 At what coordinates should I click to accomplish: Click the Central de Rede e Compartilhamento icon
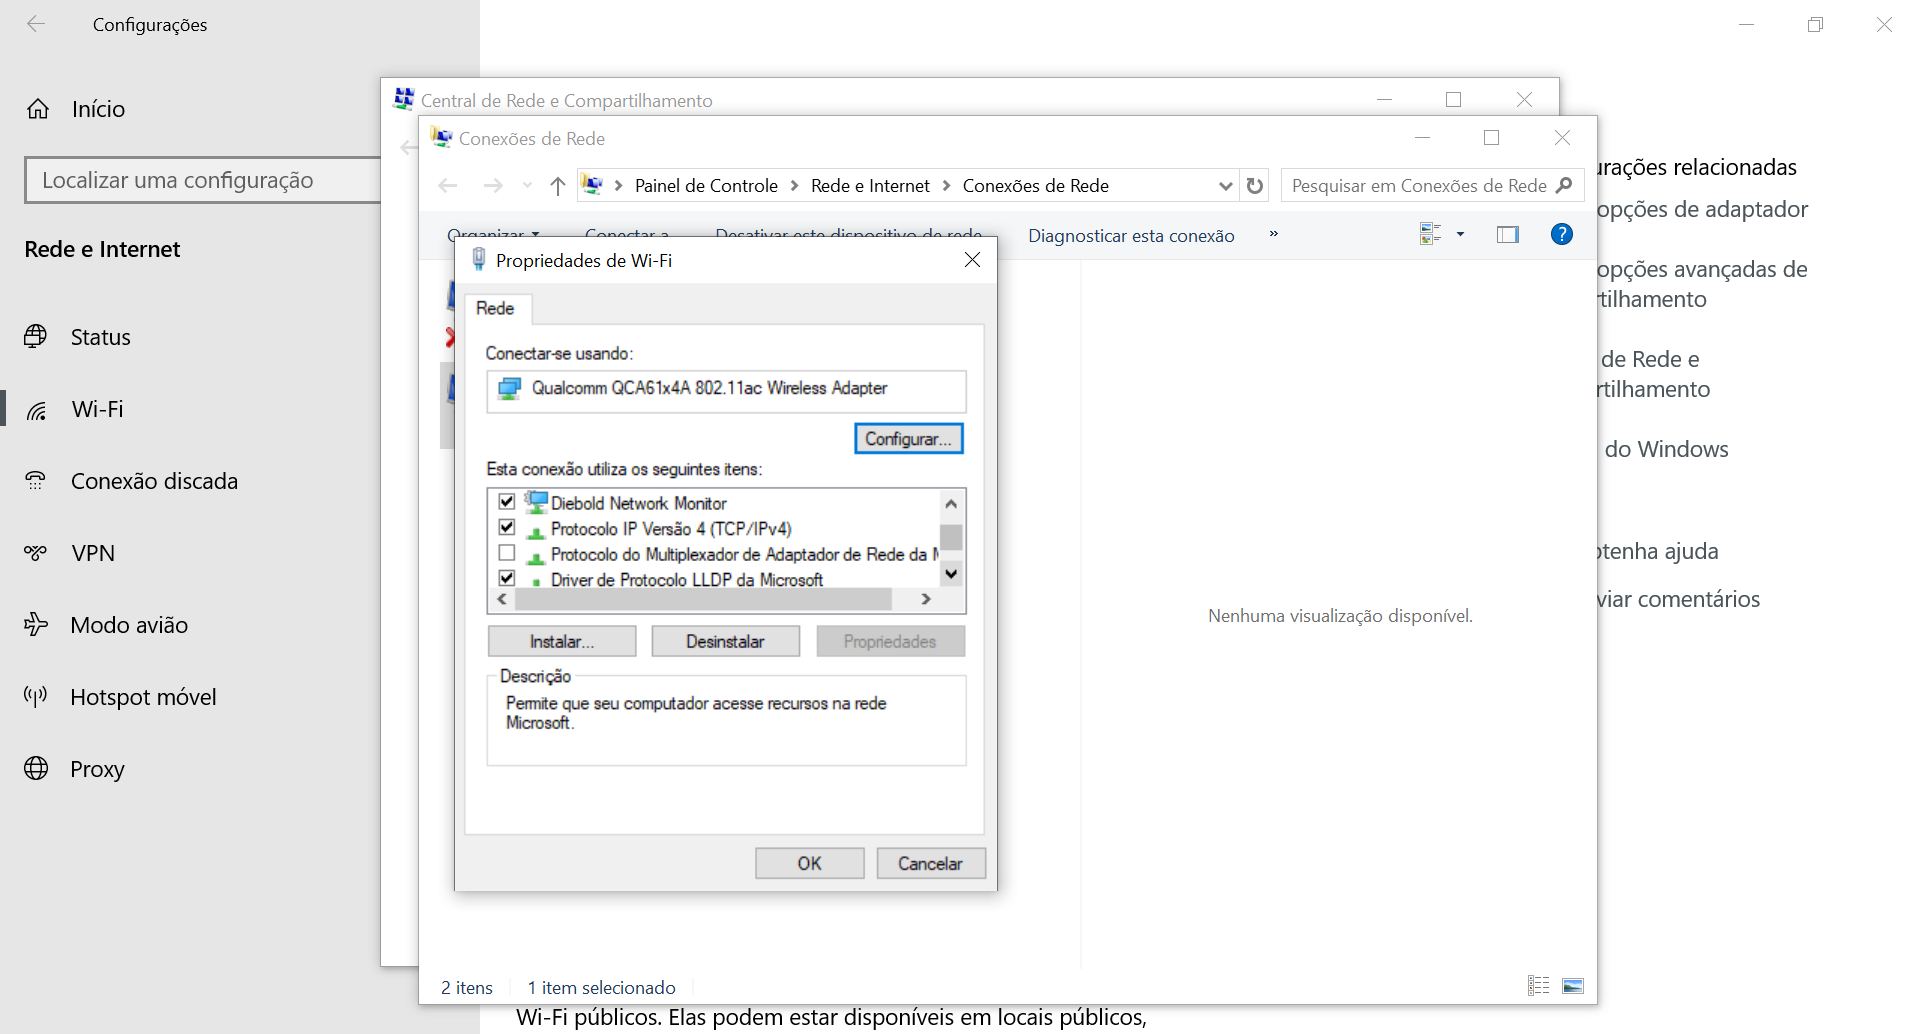404,99
